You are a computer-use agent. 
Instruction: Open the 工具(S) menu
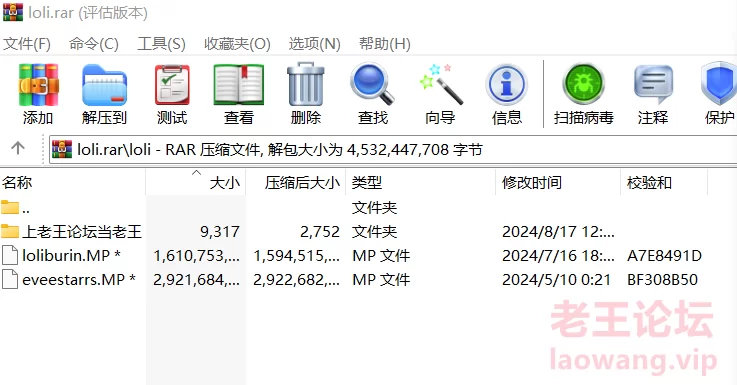point(161,44)
